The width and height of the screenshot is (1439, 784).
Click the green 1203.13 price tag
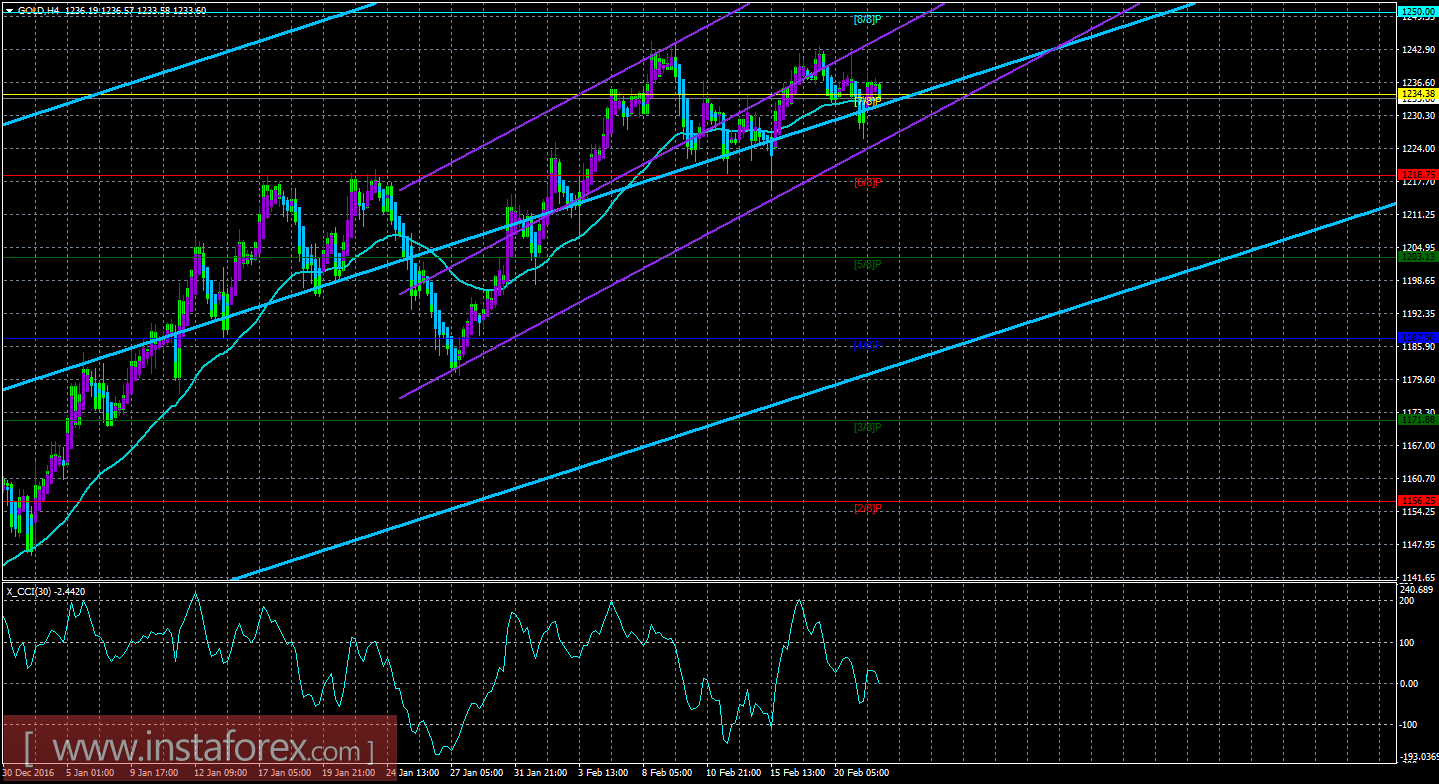coord(1417,257)
